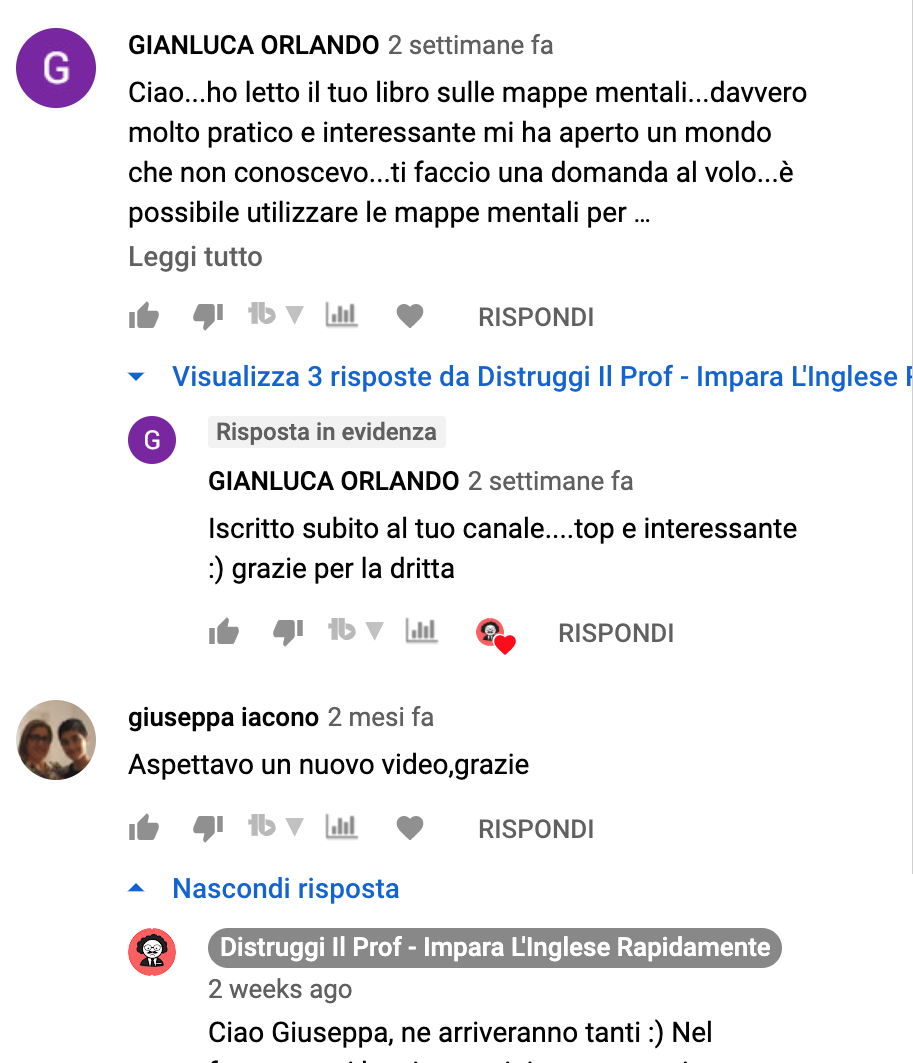Image resolution: width=913 pixels, height=1063 pixels.
Task: Thumbs down the 'Iscritto subito' reply
Action: (288, 633)
